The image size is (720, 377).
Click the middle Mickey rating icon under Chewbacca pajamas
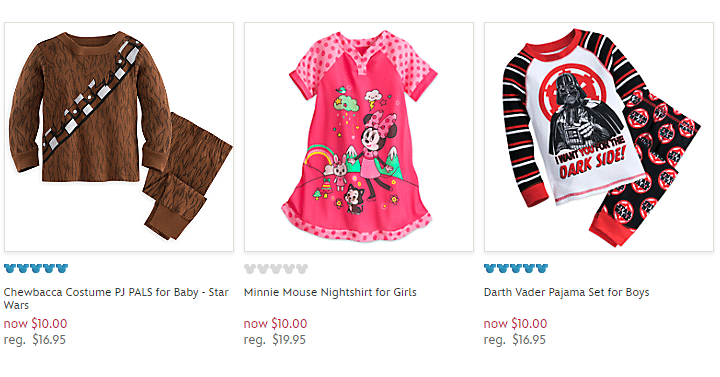pos(36,268)
